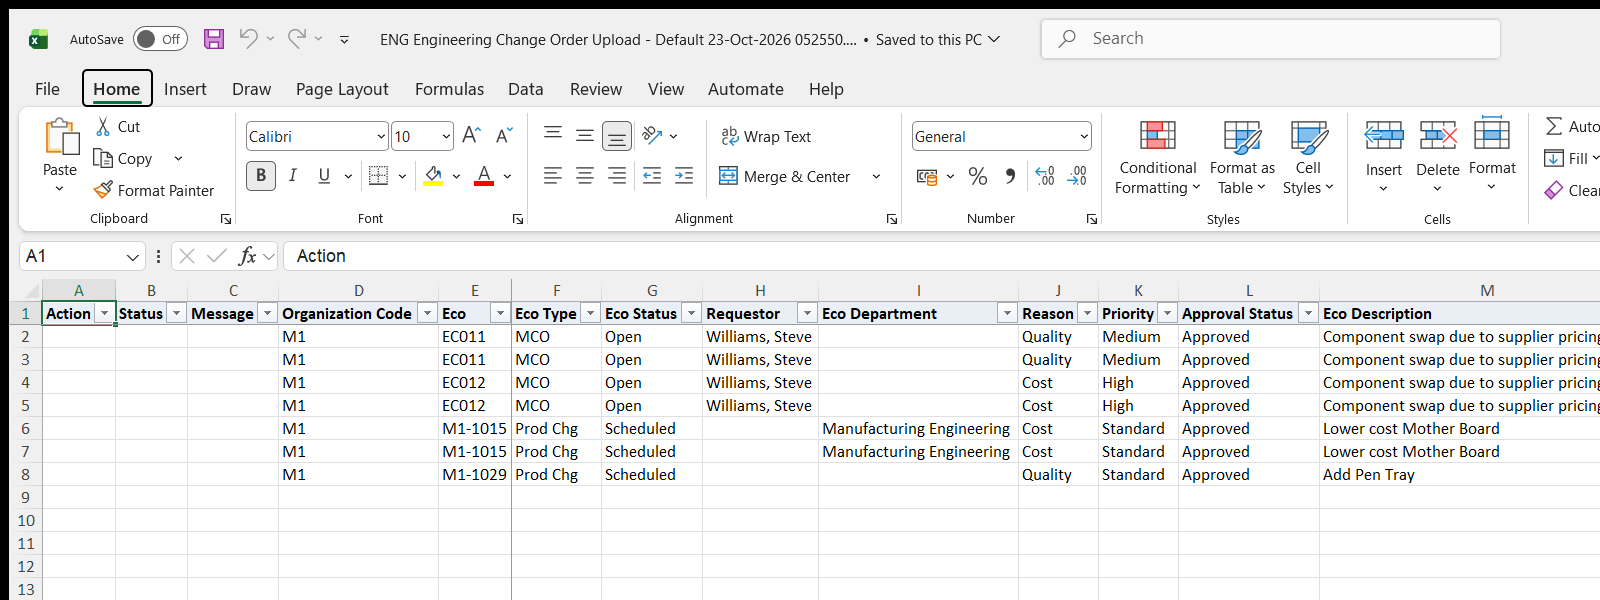
Task: Click Decrease Decimal icon
Action: (1077, 177)
